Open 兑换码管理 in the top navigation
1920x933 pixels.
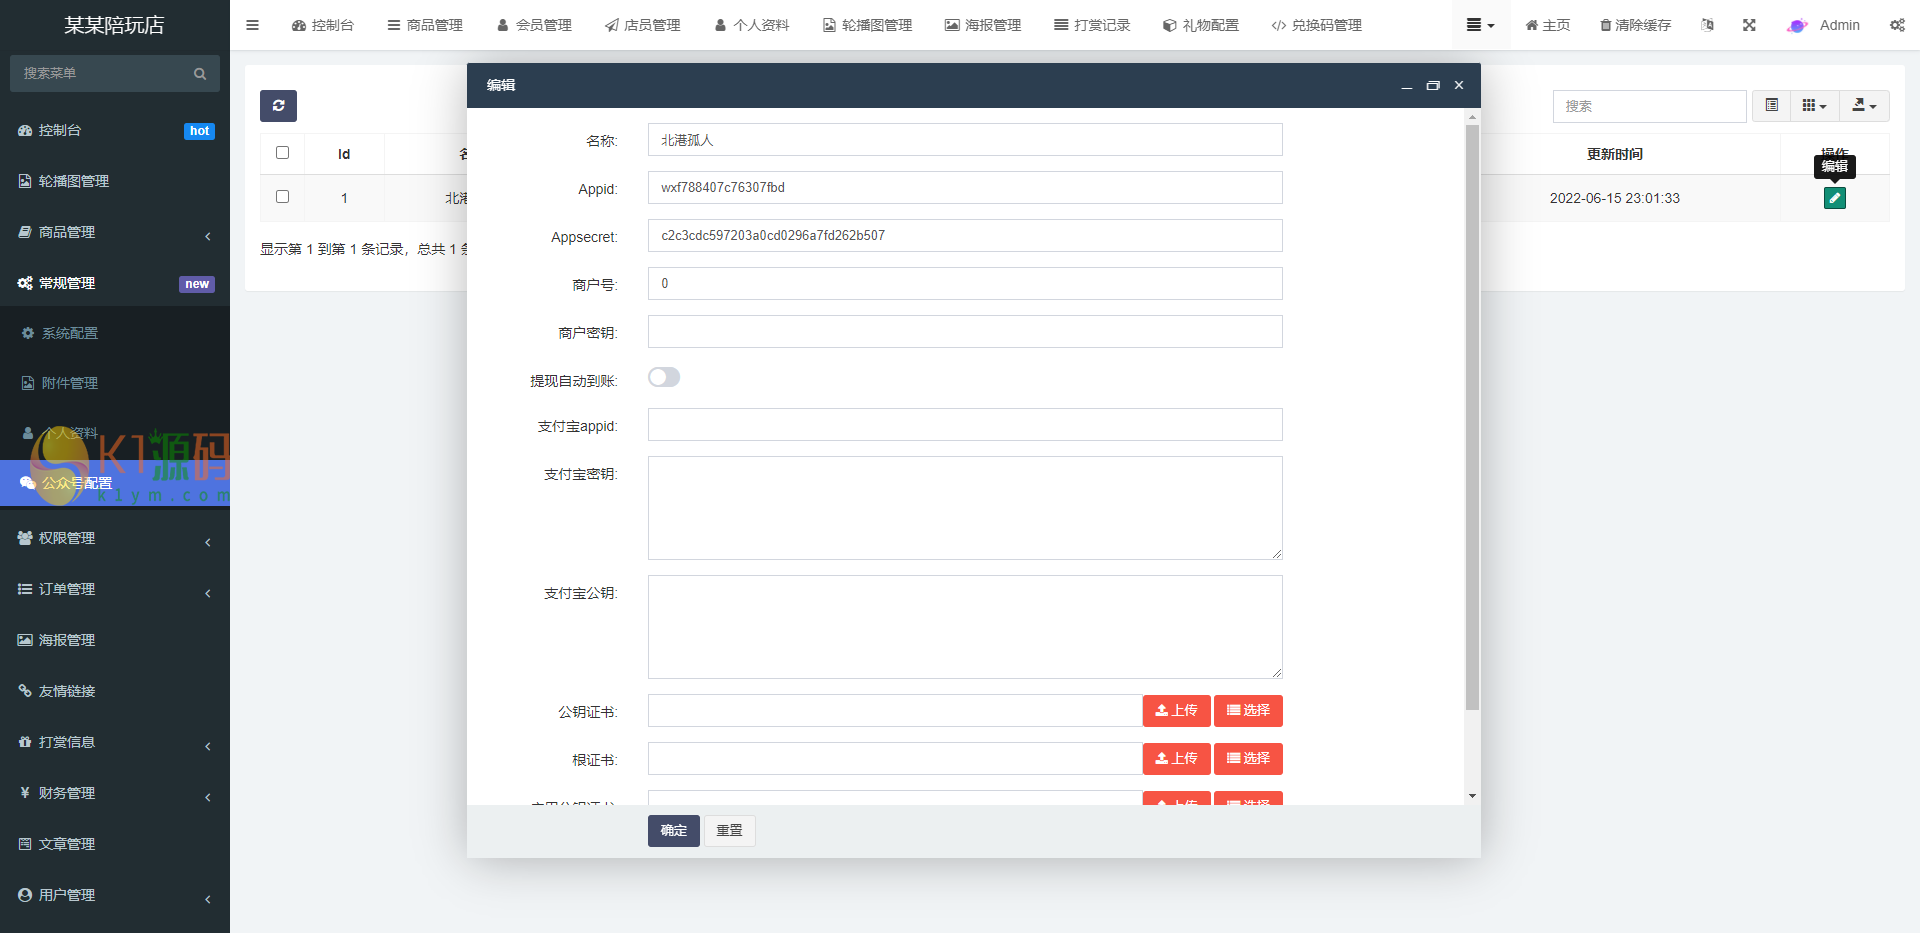coord(1316,25)
